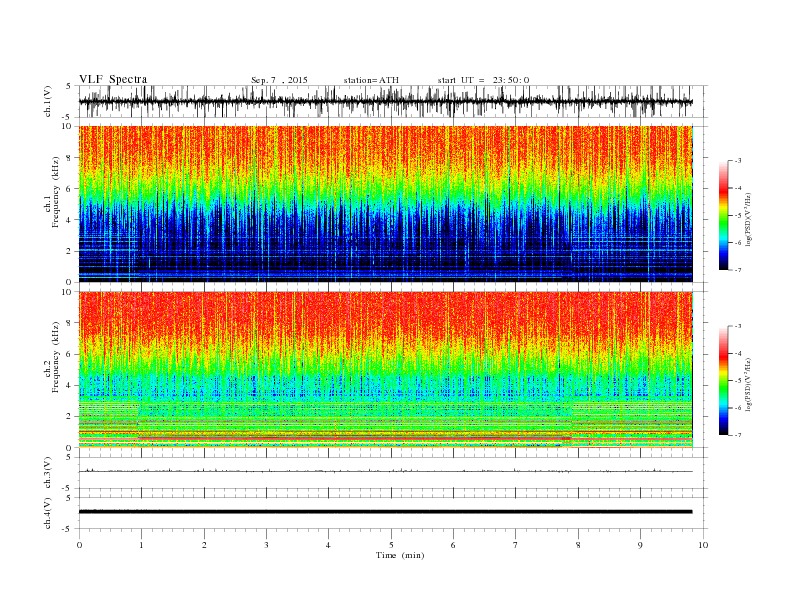This screenshot has width=792, height=612.
Task: Click the time axis tick label "10"
Action: click(703, 545)
